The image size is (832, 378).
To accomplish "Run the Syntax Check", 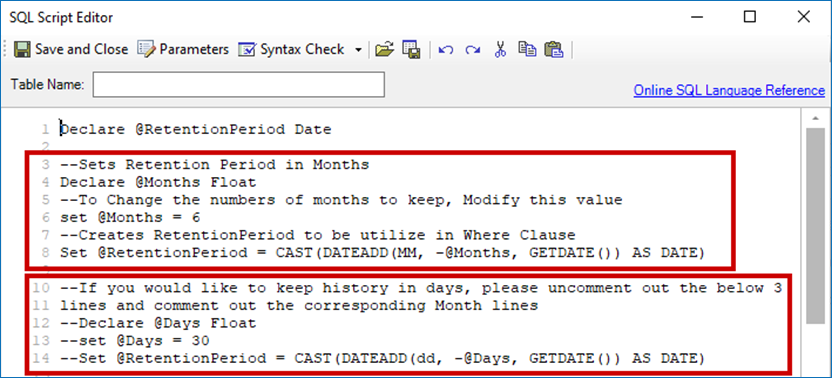I will pyautogui.click(x=292, y=49).
